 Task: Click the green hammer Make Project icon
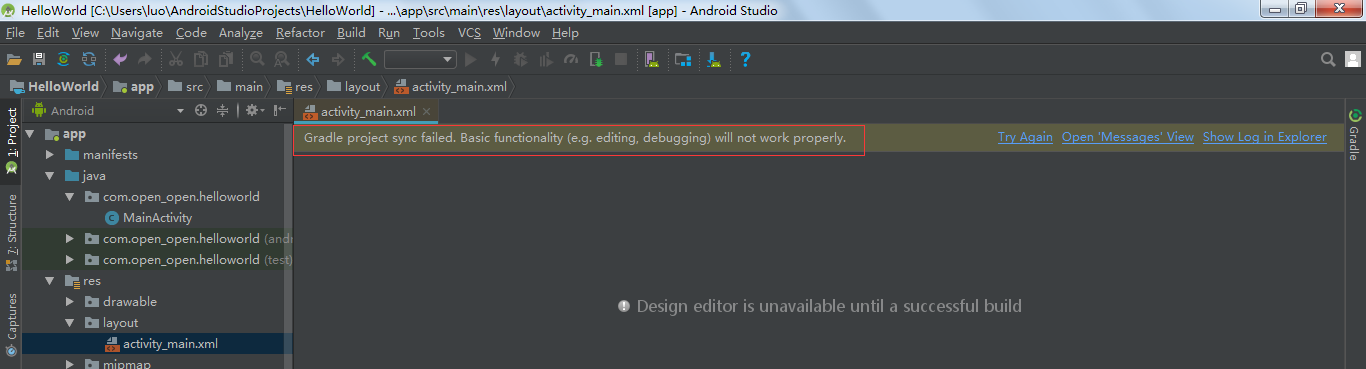pos(369,60)
